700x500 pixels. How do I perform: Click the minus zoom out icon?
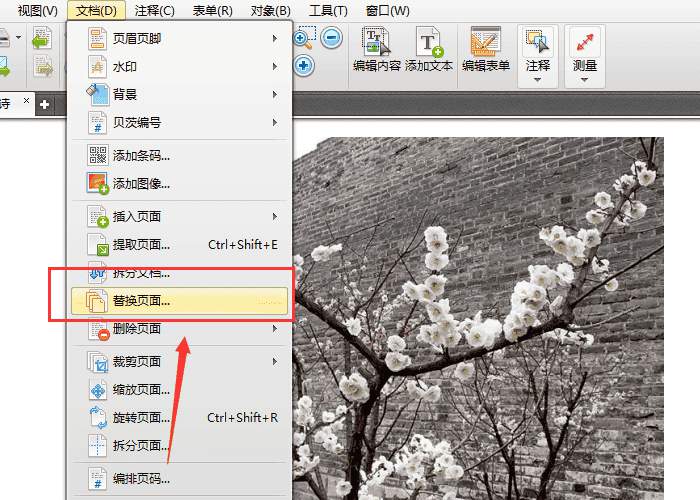332,38
